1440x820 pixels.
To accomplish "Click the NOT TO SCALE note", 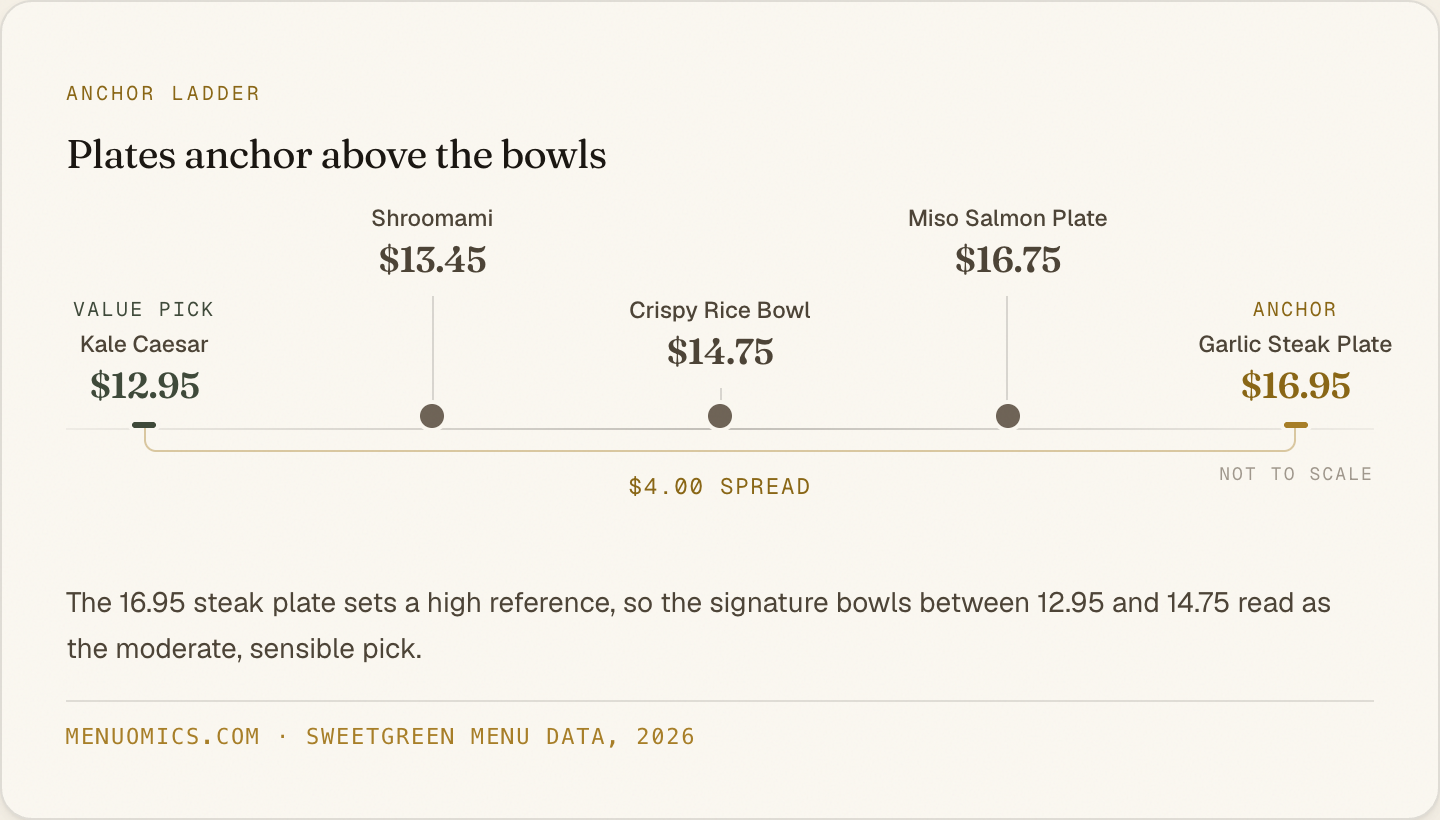I will click(1296, 474).
